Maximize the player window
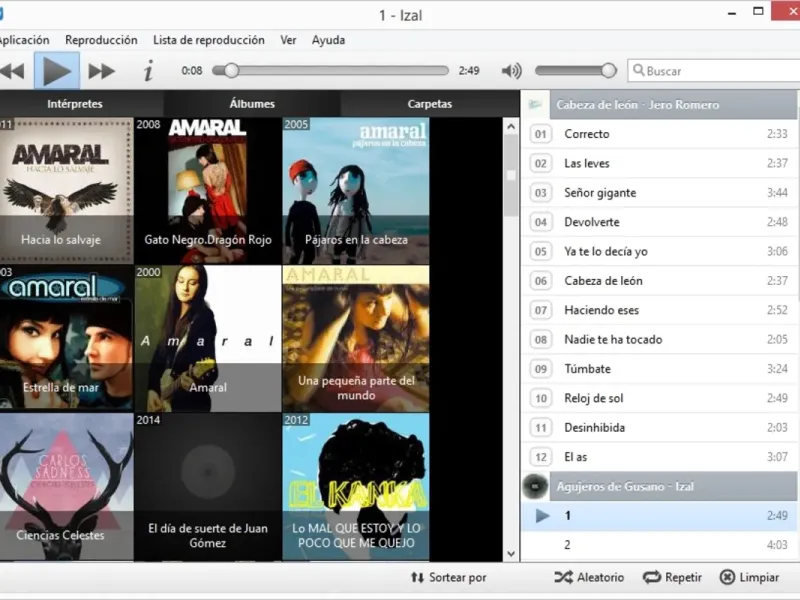The image size is (800, 600). point(758,11)
